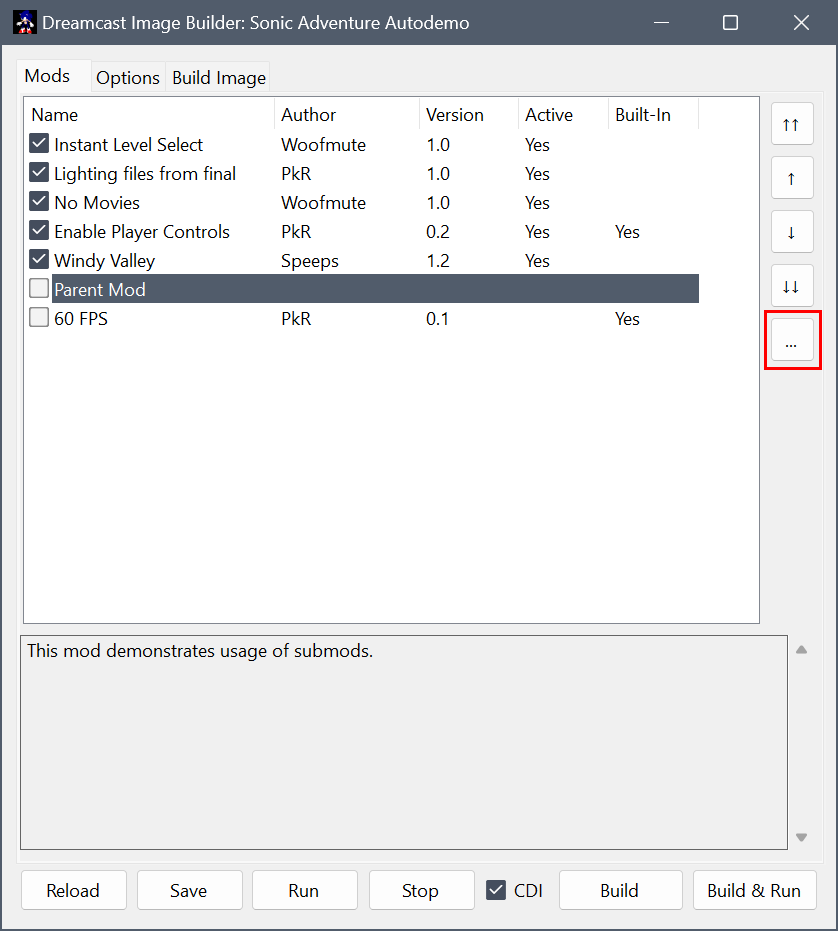Click the move-to-top double up arrow button
Screen dimensions: 838x931
[x=791, y=124]
